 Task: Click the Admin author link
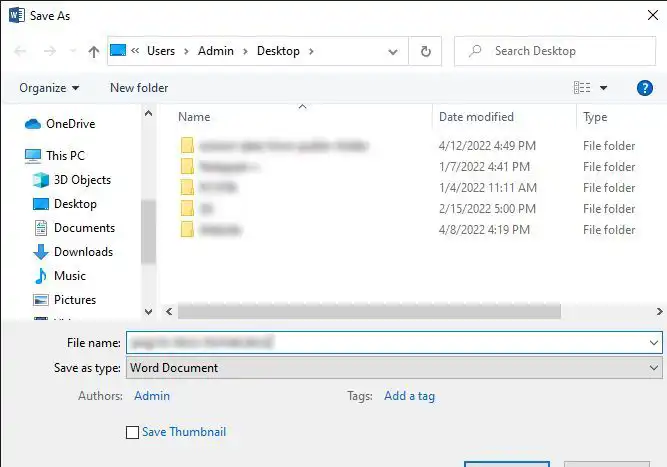[x=152, y=396]
